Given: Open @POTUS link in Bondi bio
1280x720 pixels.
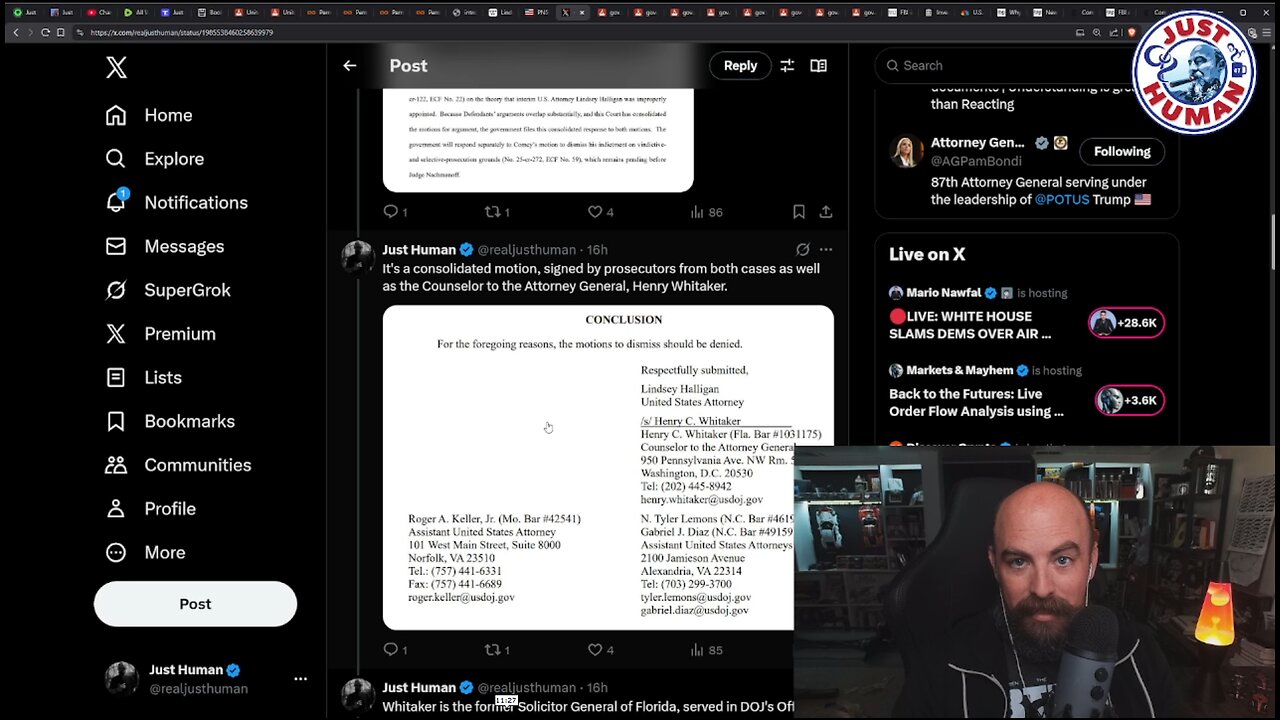Looking at the screenshot, I should click(x=1060, y=200).
